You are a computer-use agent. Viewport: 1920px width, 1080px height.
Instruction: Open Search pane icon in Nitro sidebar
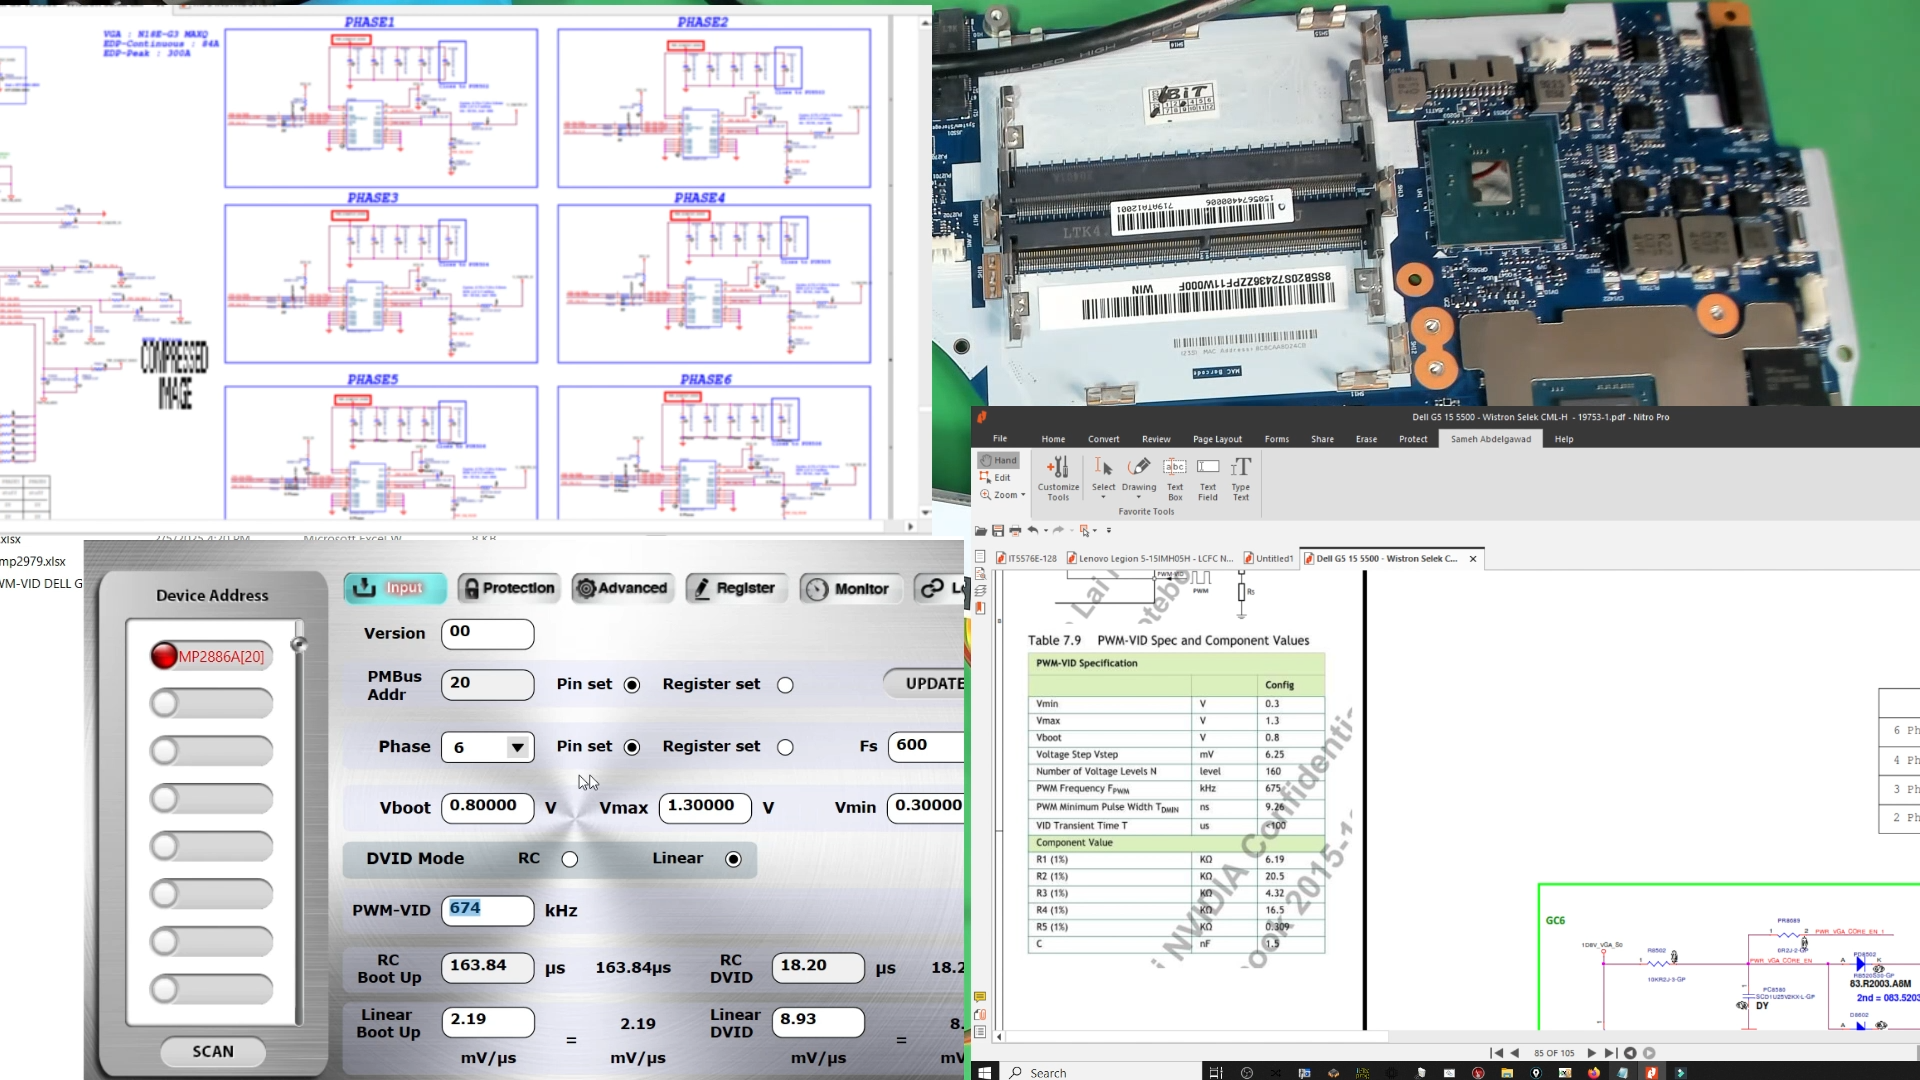980,574
